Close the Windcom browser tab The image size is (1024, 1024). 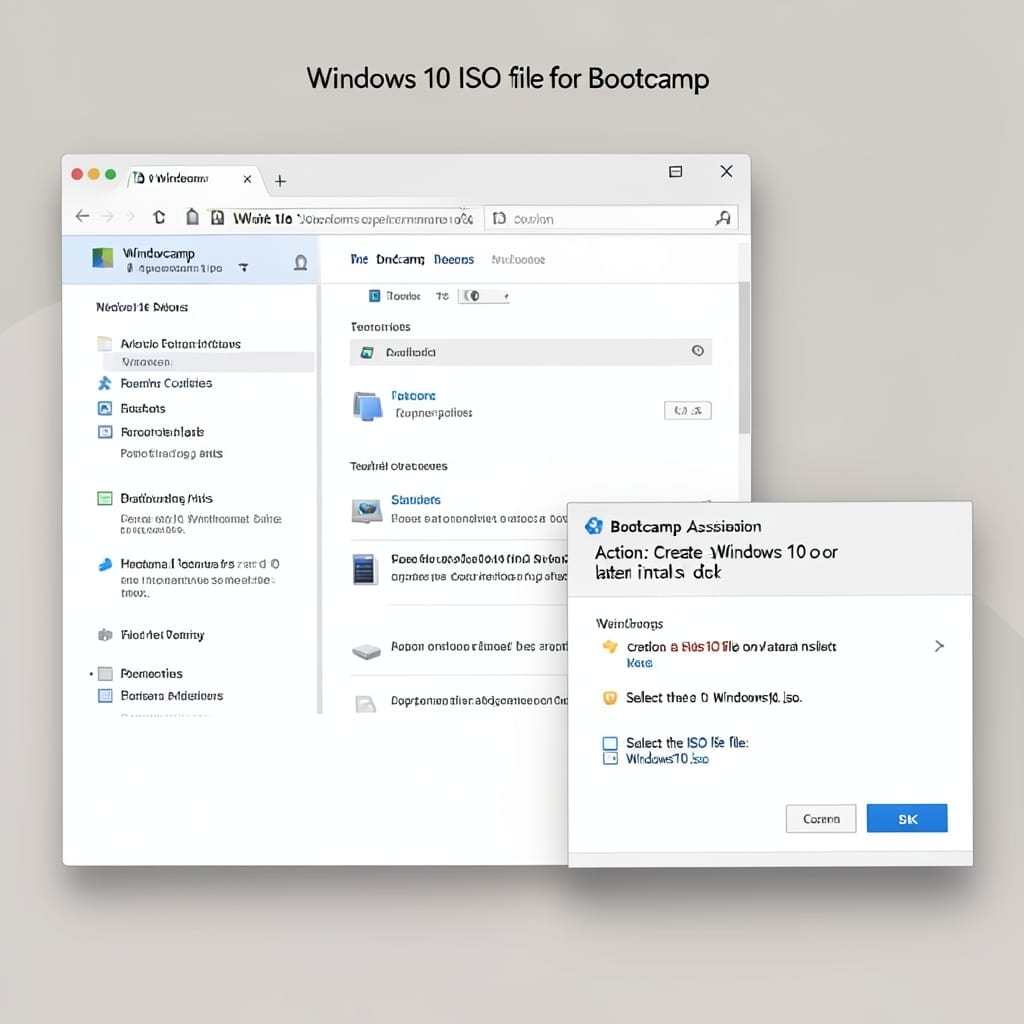(x=247, y=179)
